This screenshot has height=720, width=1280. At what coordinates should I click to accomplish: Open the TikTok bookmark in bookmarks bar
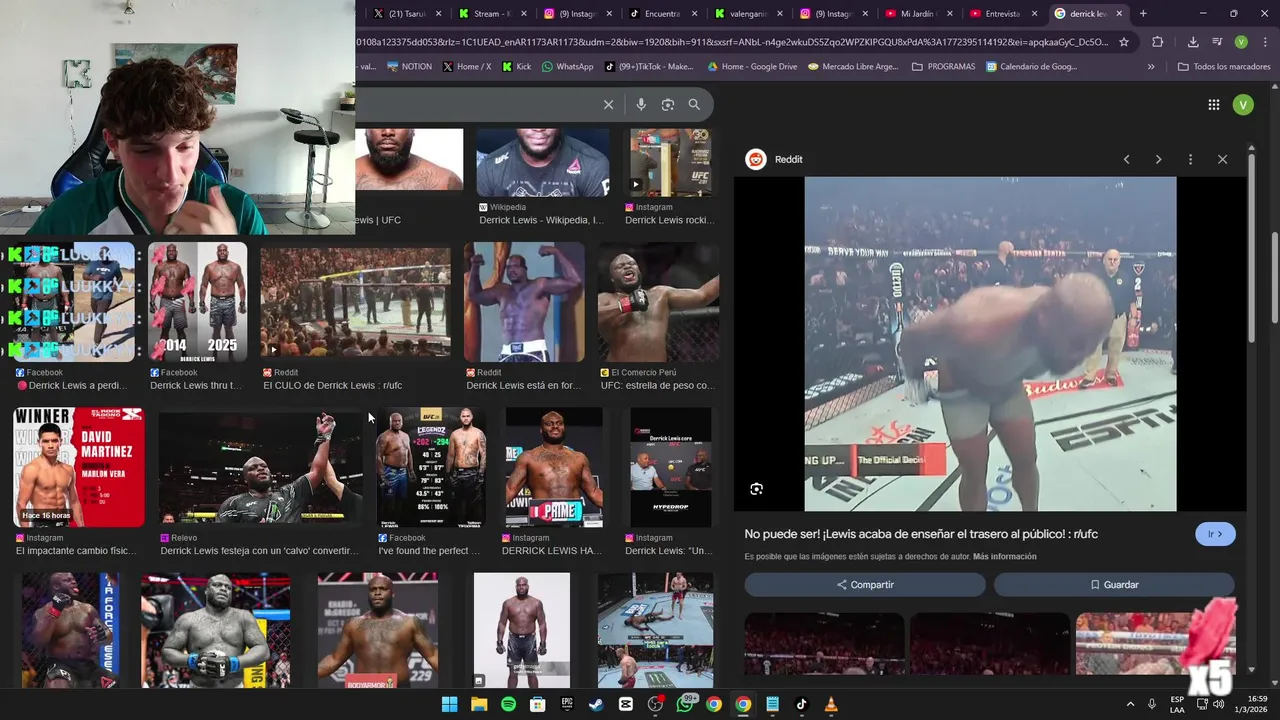pyautogui.click(x=648, y=67)
